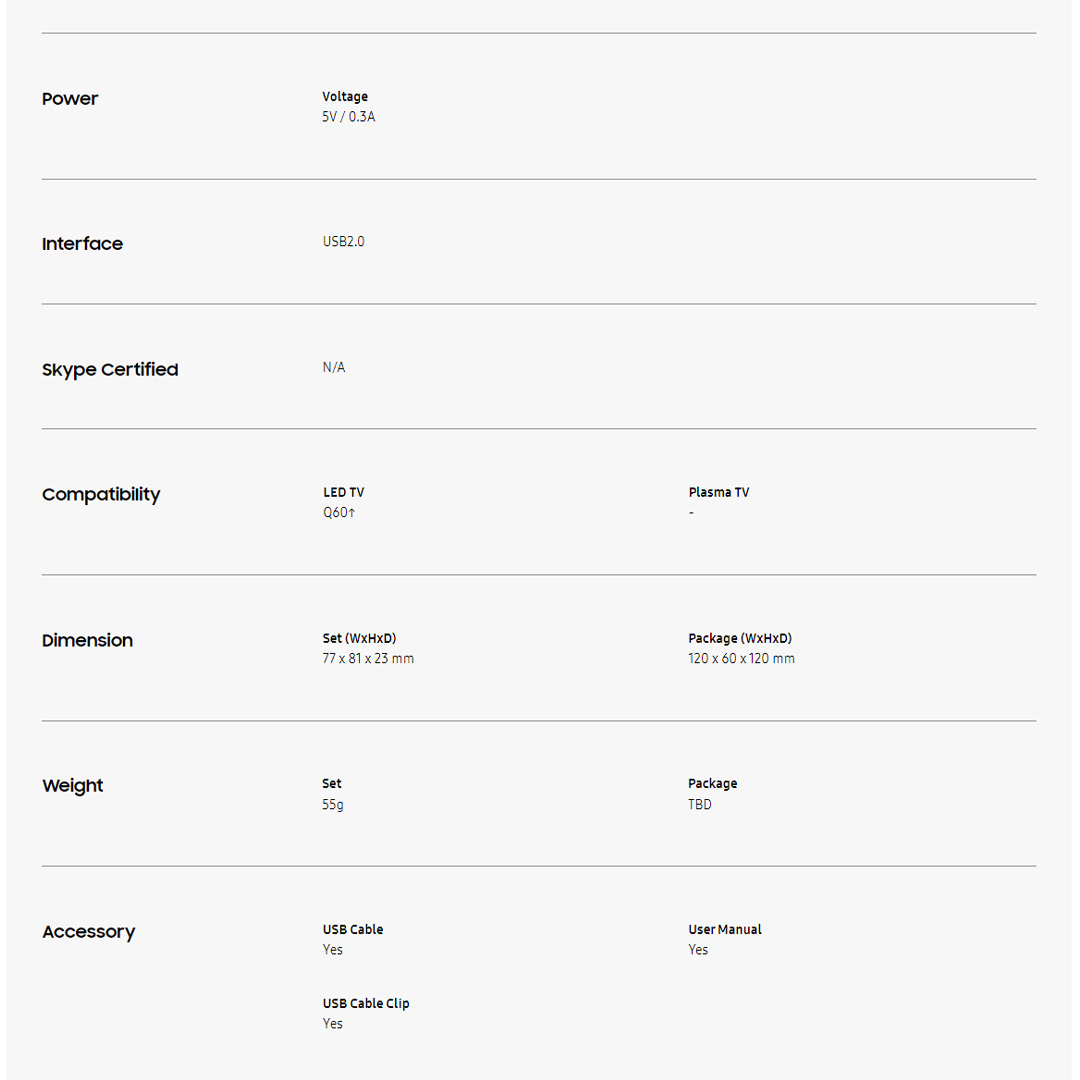Image resolution: width=1080 pixels, height=1080 pixels.
Task: Select the 120 x 60 x 120 mm value
Action: [741, 659]
